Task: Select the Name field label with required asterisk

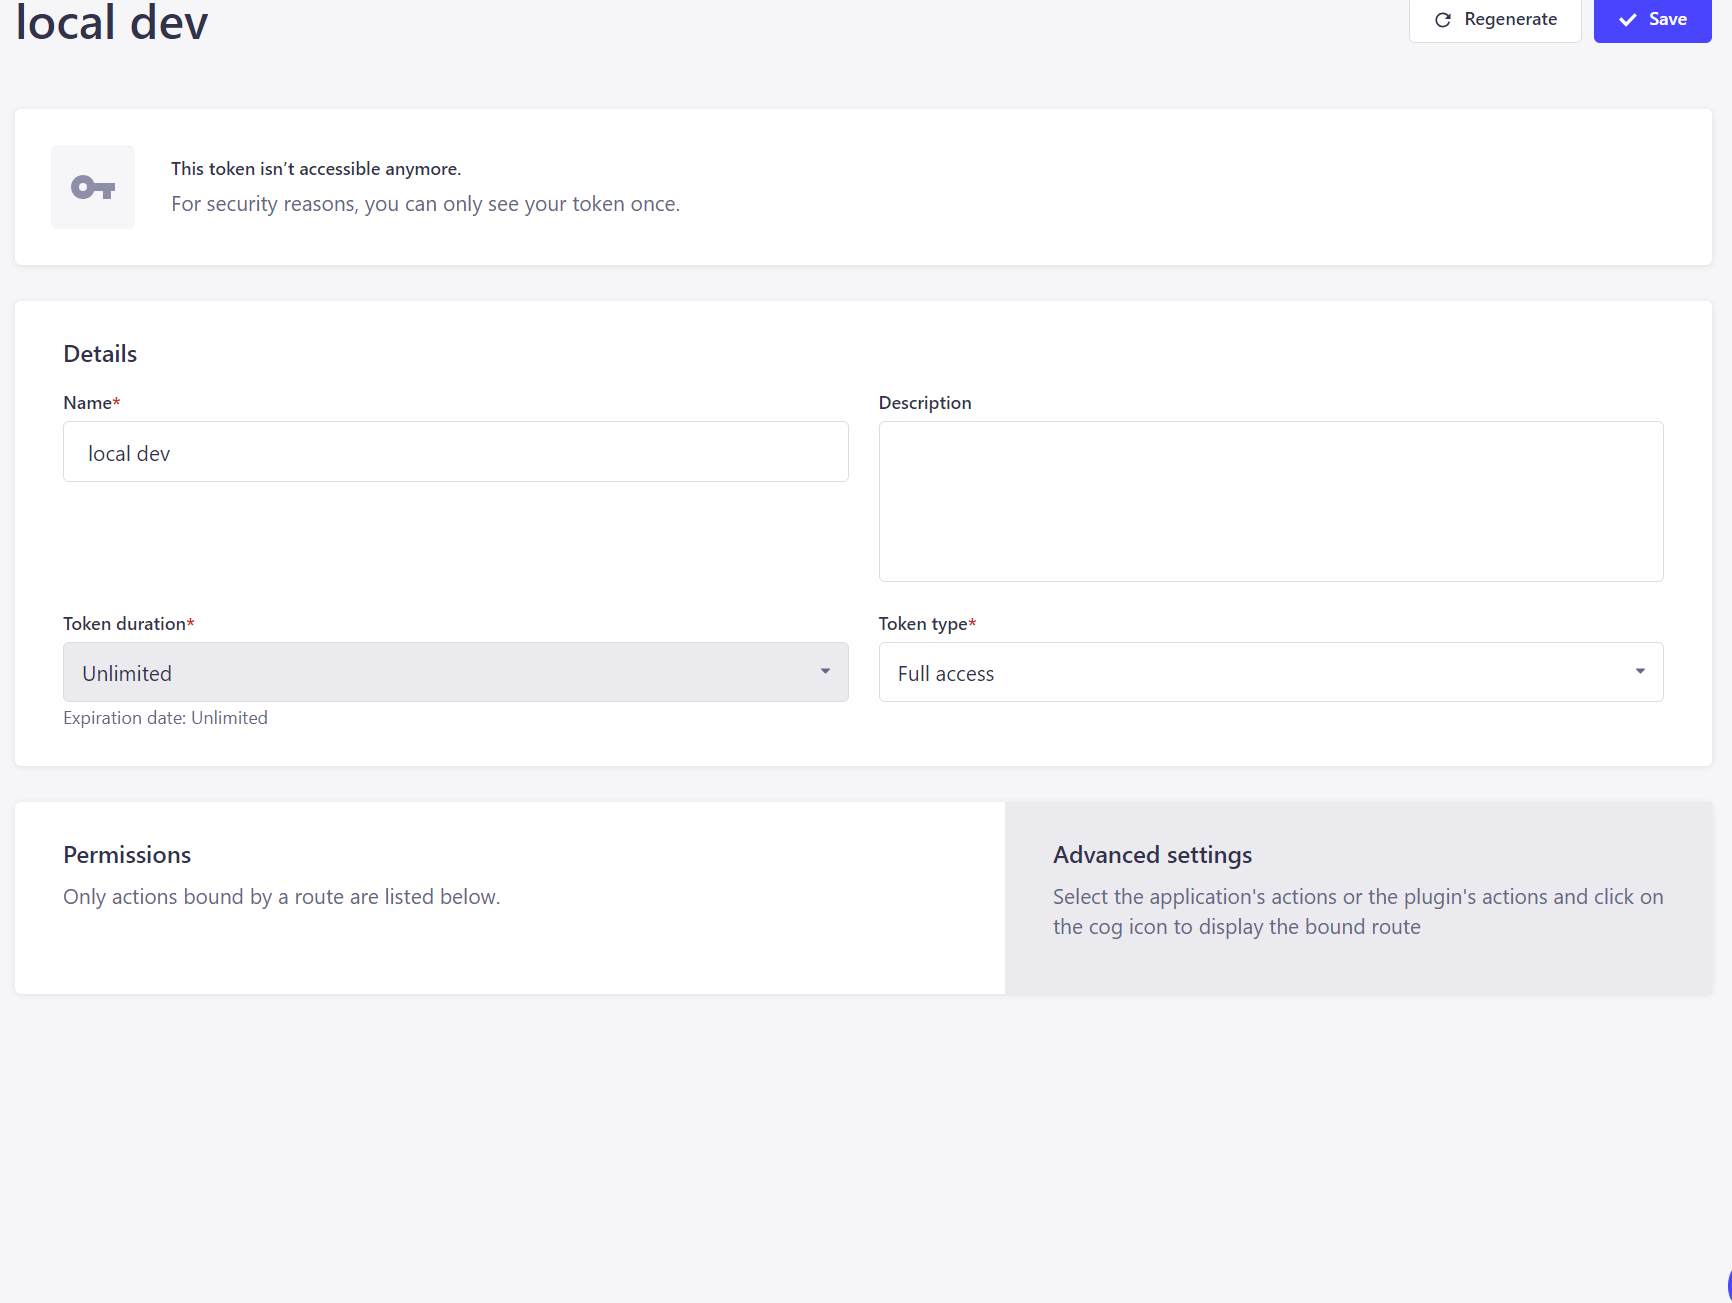Action: 90,402
